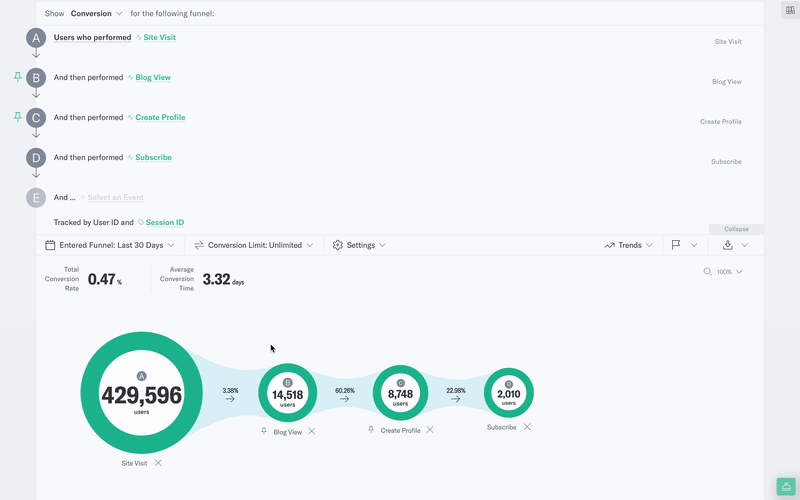Change the Session ID tracking property

165,222
